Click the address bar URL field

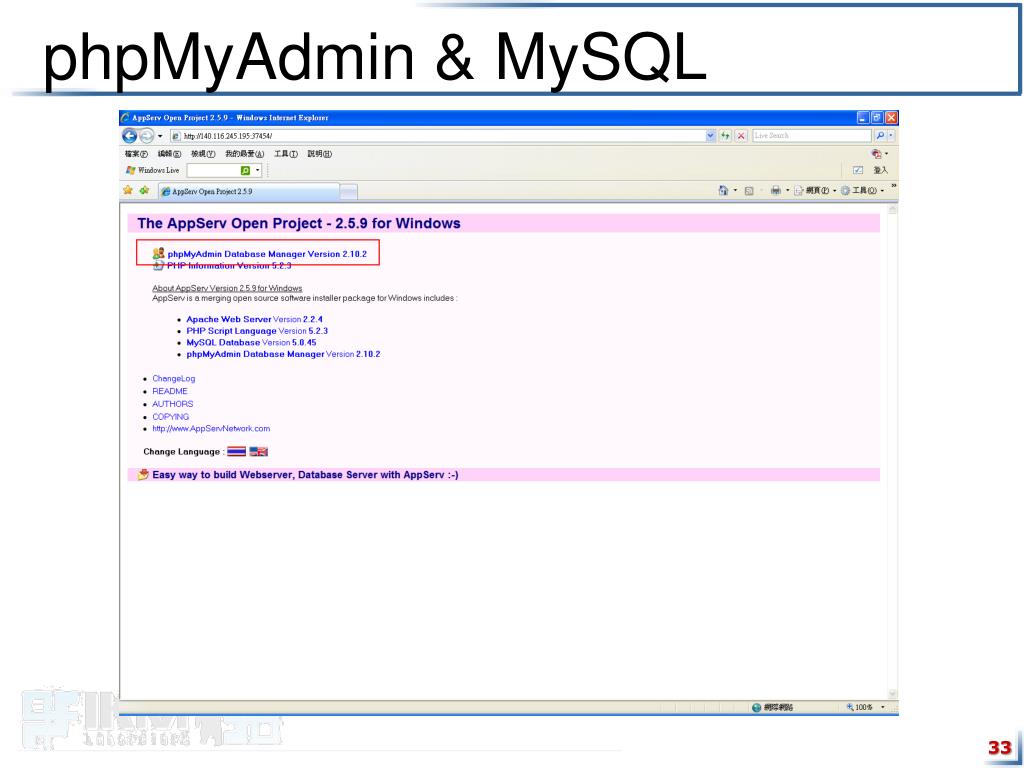coord(437,136)
